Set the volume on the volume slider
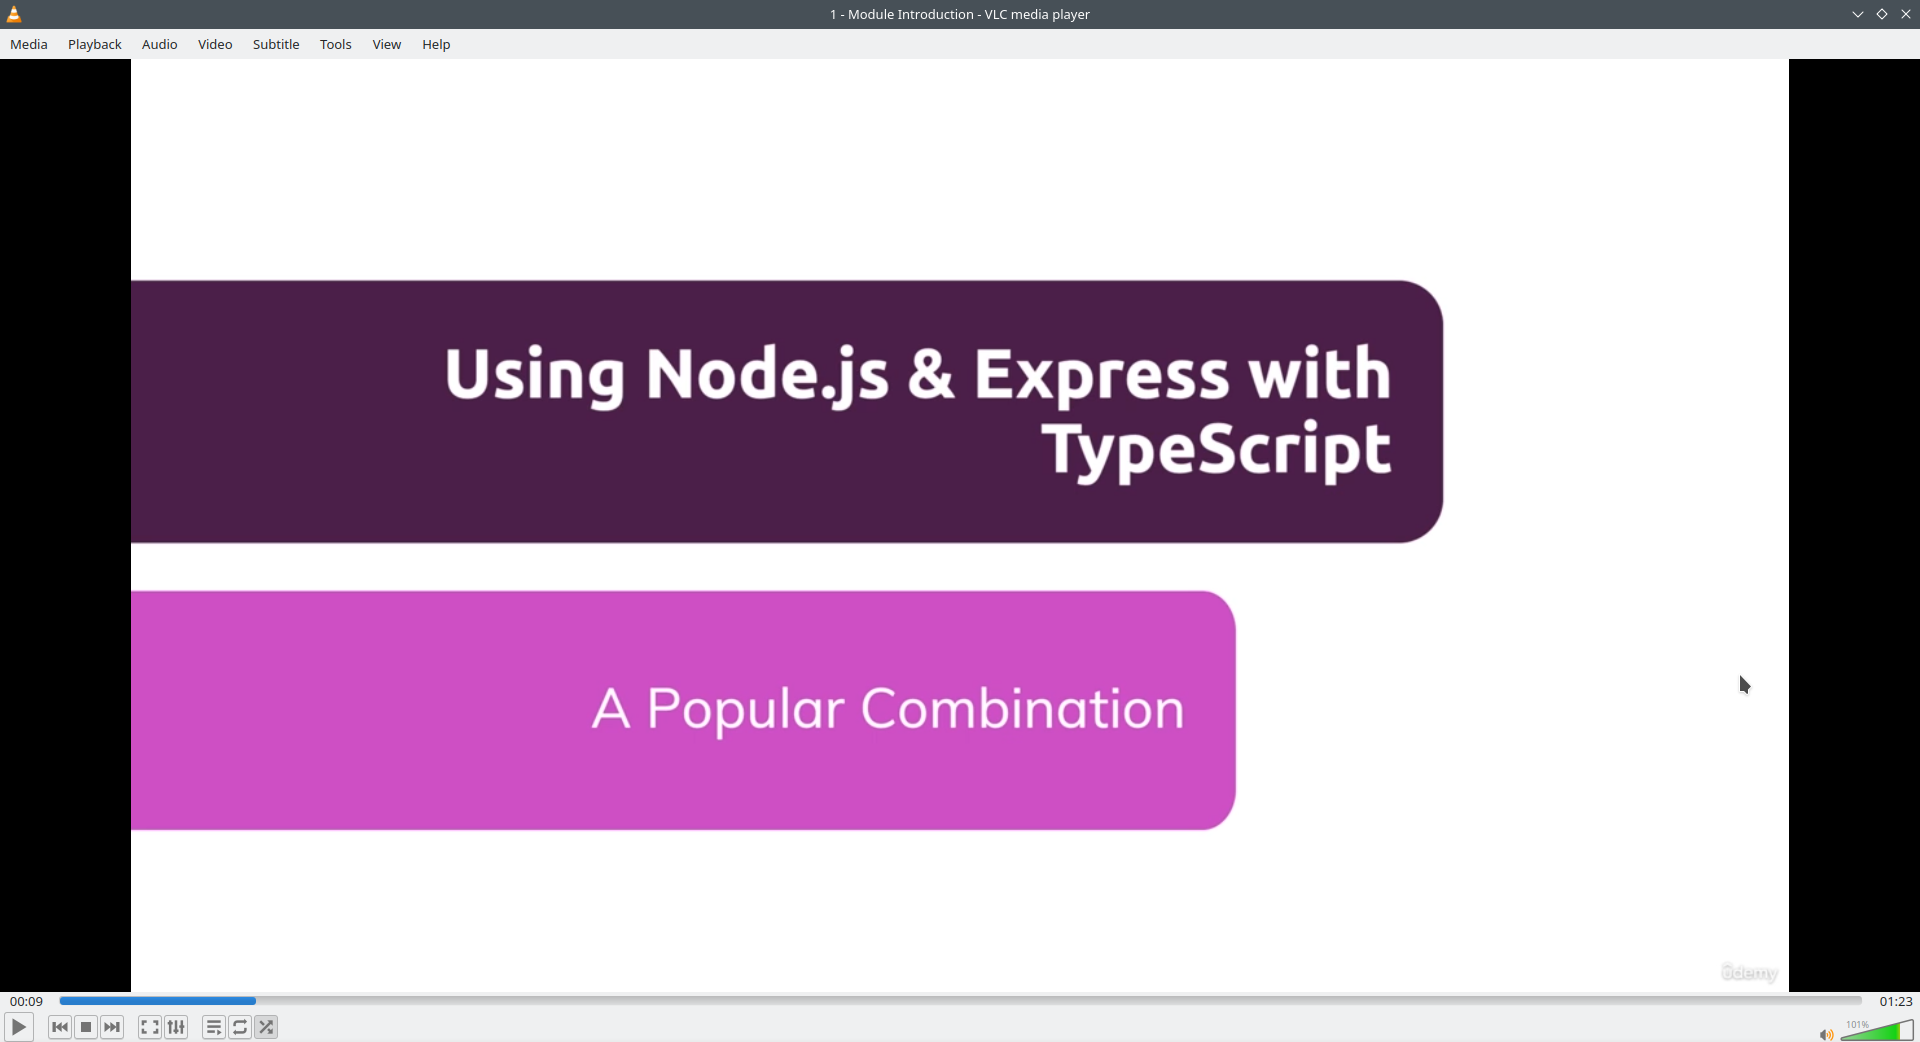The image size is (1920, 1042). tap(1878, 1032)
